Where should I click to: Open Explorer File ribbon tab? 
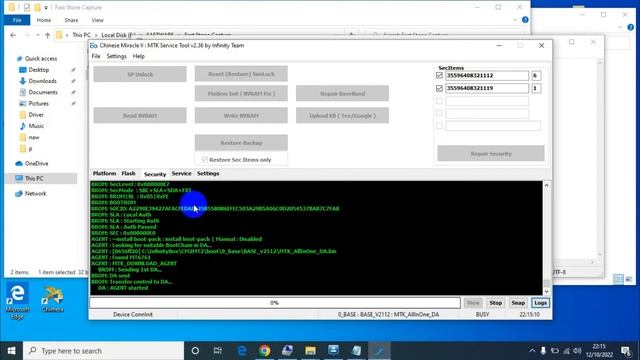[17, 20]
